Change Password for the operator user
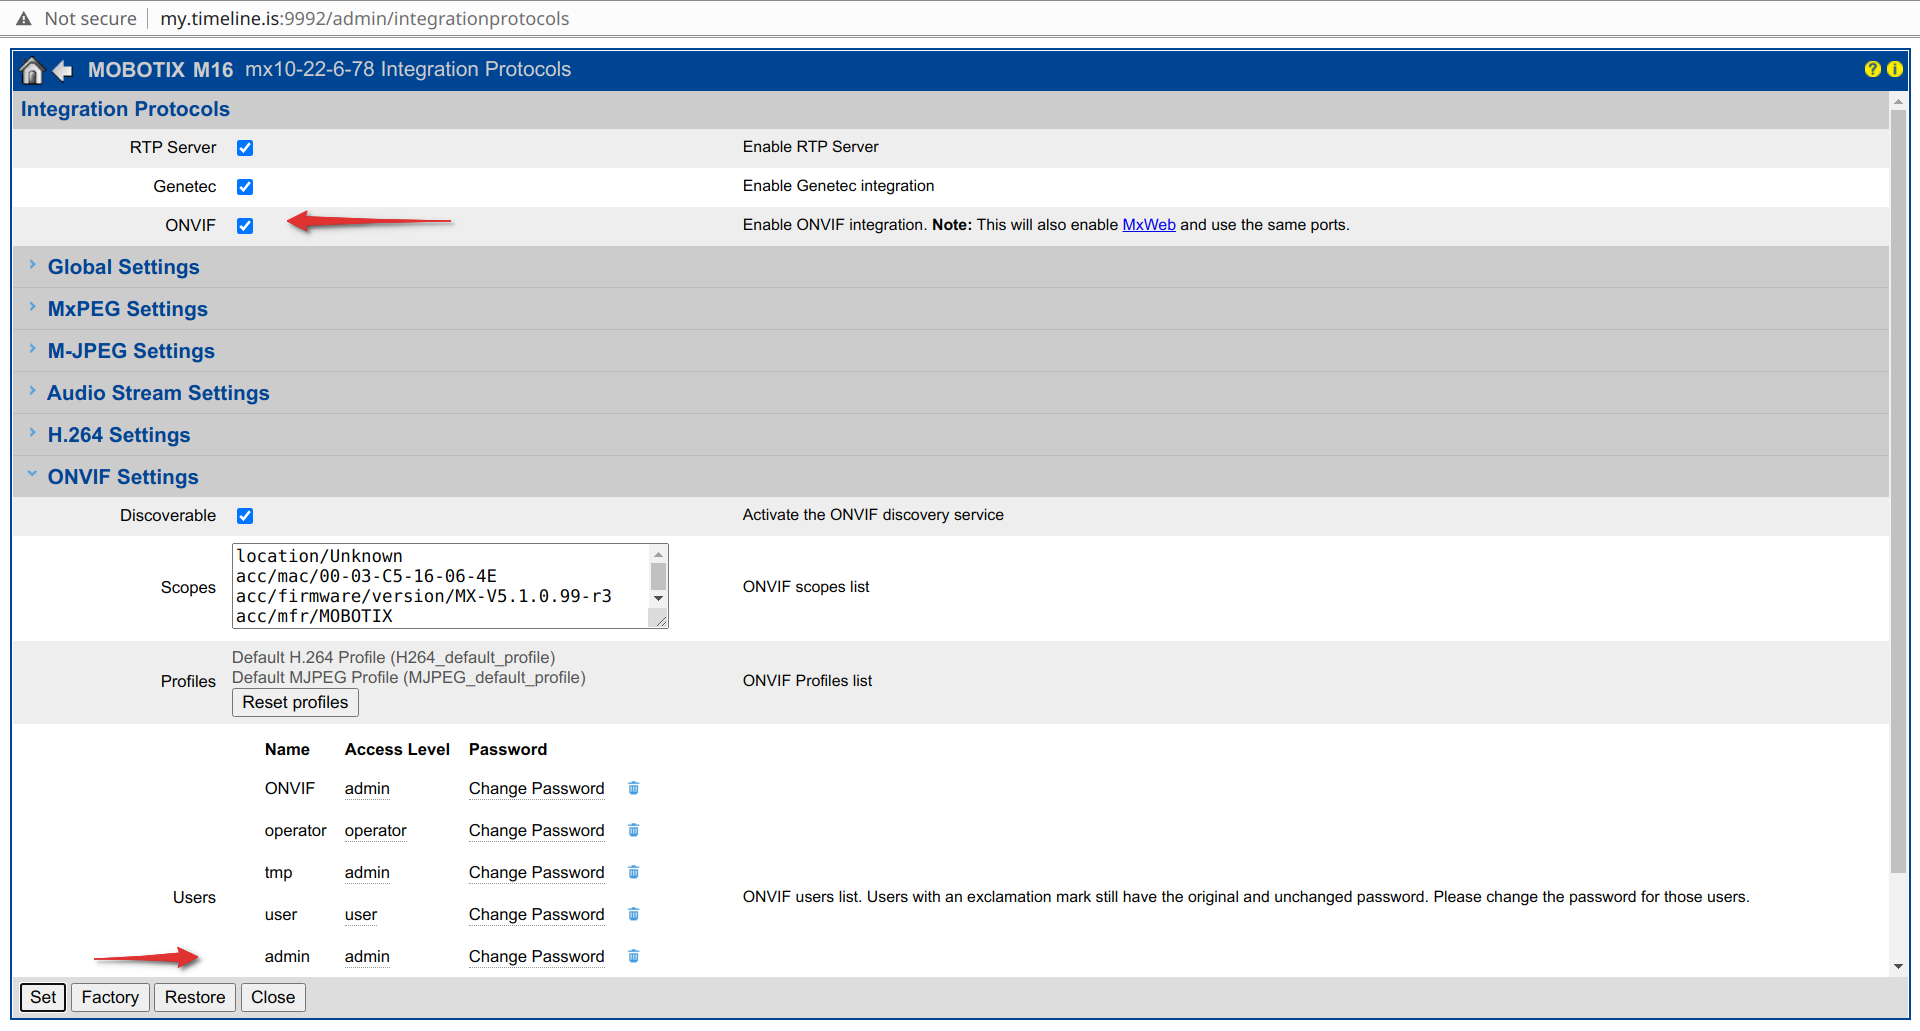 (536, 830)
